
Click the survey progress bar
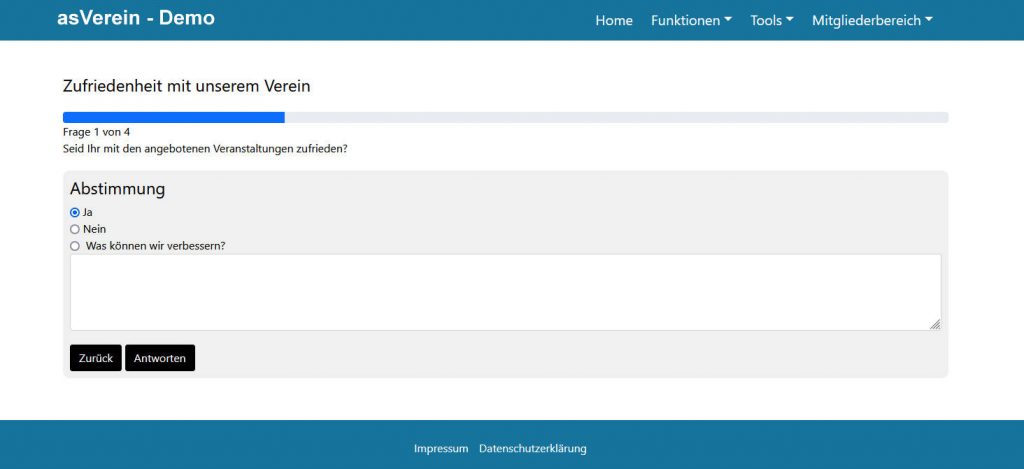pos(505,118)
